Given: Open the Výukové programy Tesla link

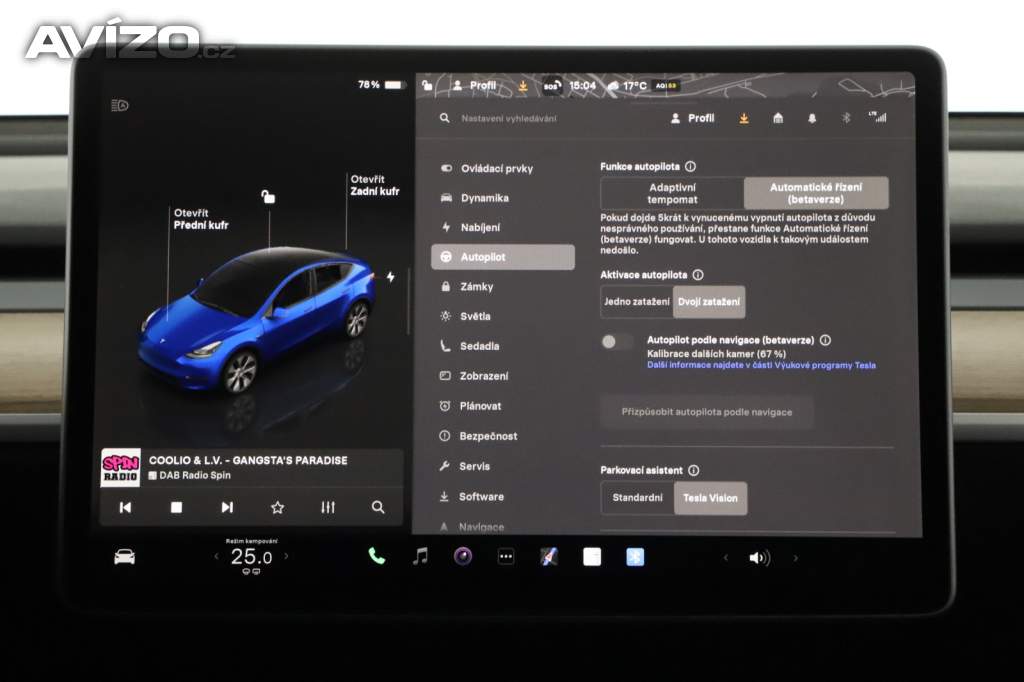Looking at the screenshot, I should (x=761, y=366).
